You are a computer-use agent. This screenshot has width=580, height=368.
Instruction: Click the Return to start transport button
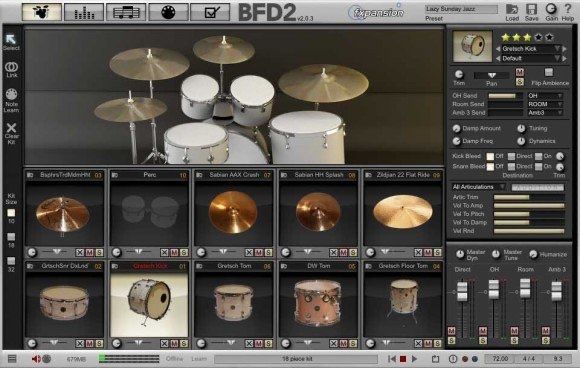click(392, 359)
